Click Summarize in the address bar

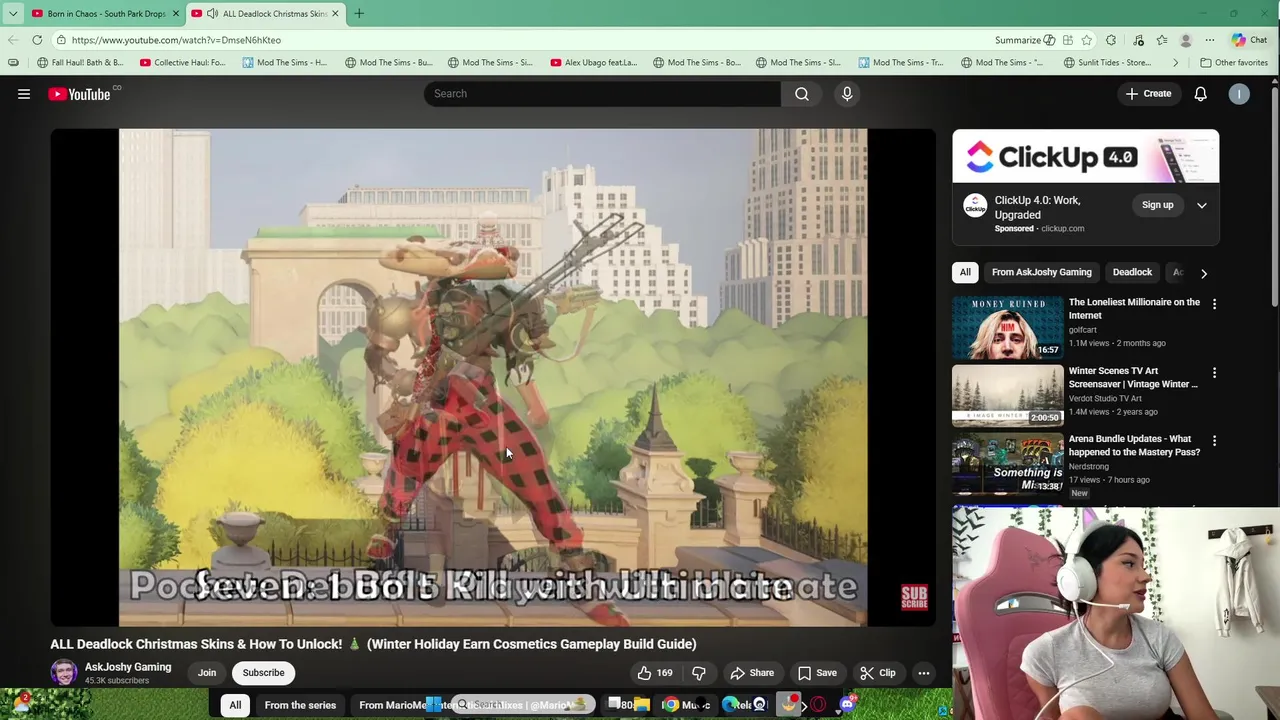[x=1025, y=40]
